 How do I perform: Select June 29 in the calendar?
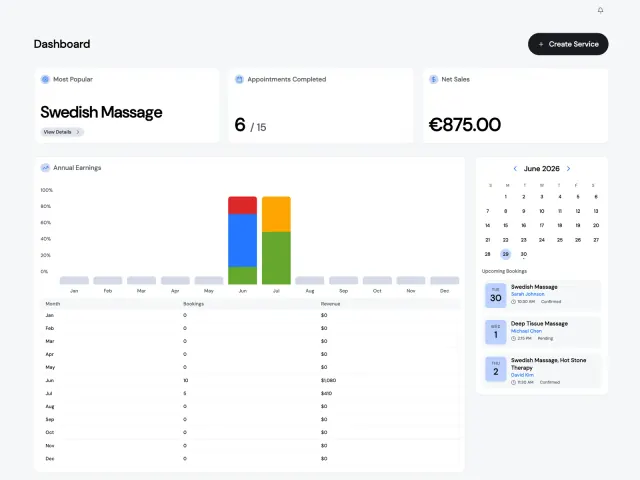pyautogui.click(x=506, y=254)
